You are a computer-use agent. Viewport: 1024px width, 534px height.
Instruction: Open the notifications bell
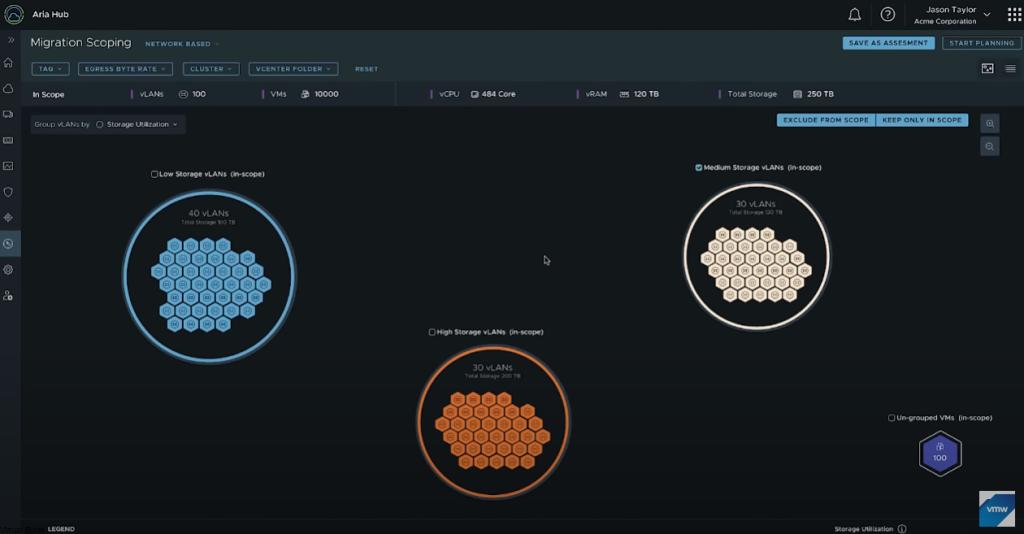point(854,14)
